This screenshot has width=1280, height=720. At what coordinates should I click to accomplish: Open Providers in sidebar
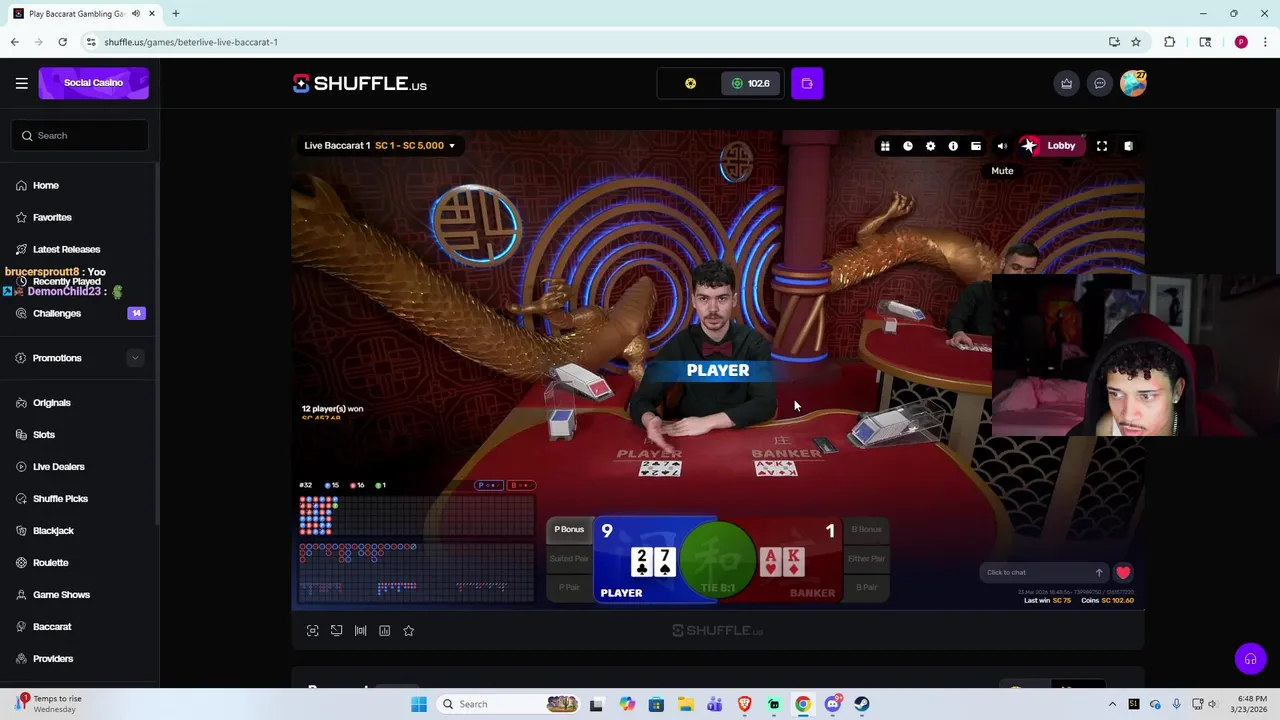coord(53,658)
